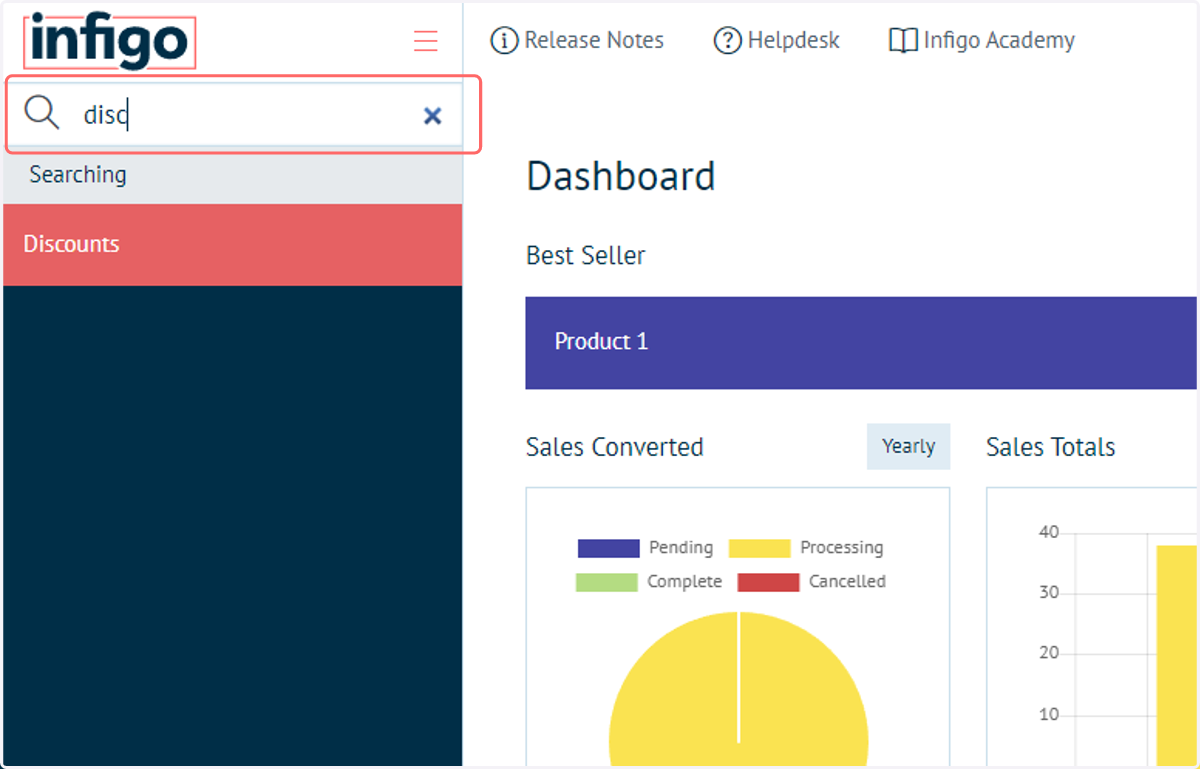Click the magnifying glass search icon

click(x=42, y=114)
